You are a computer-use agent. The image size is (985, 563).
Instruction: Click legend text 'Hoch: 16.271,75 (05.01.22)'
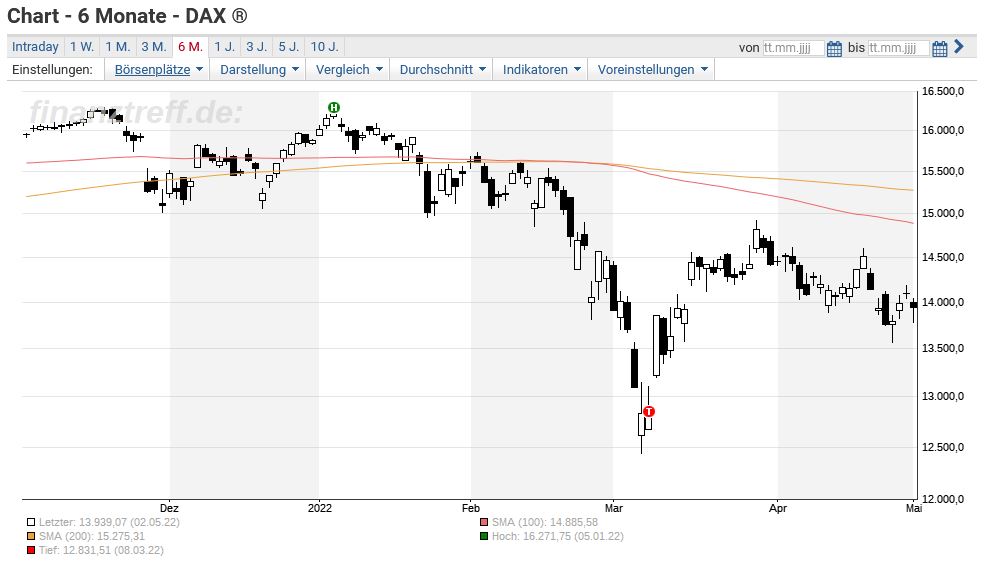pyautogui.click(x=558, y=536)
